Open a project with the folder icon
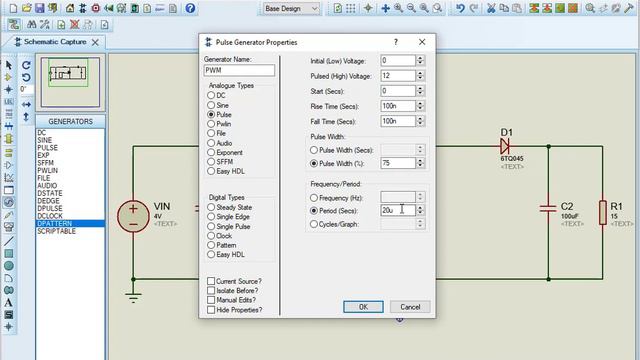The height and width of the screenshot is (360, 640). point(27,8)
